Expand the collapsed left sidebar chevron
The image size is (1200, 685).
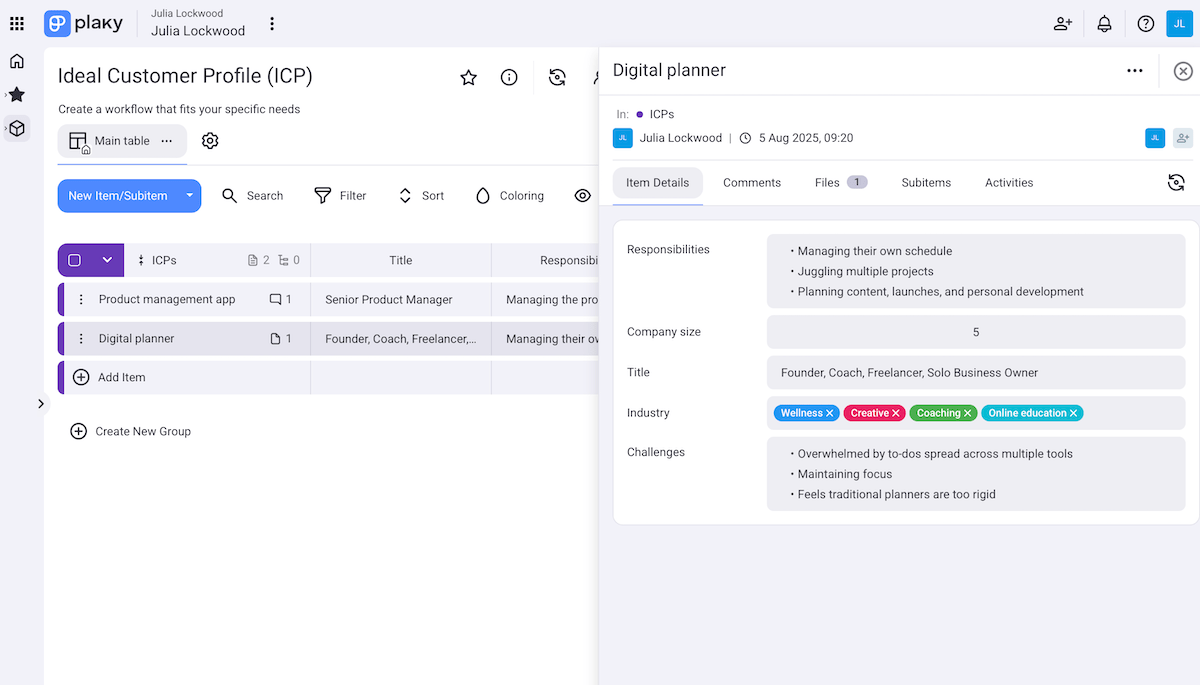coord(41,403)
